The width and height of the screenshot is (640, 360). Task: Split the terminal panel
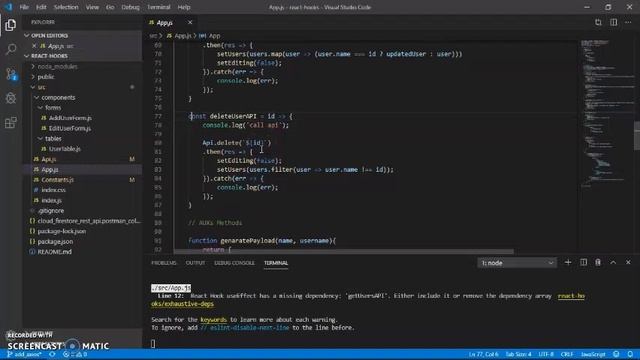click(x=583, y=262)
